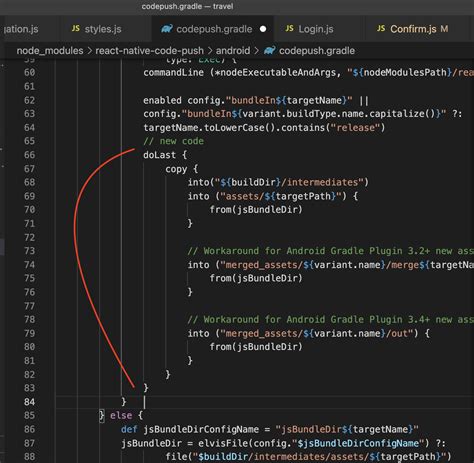Image resolution: width=474 pixels, height=463 pixels.
Task: Click the 'copy {' text on line 67
Action: tap(182, 169)
